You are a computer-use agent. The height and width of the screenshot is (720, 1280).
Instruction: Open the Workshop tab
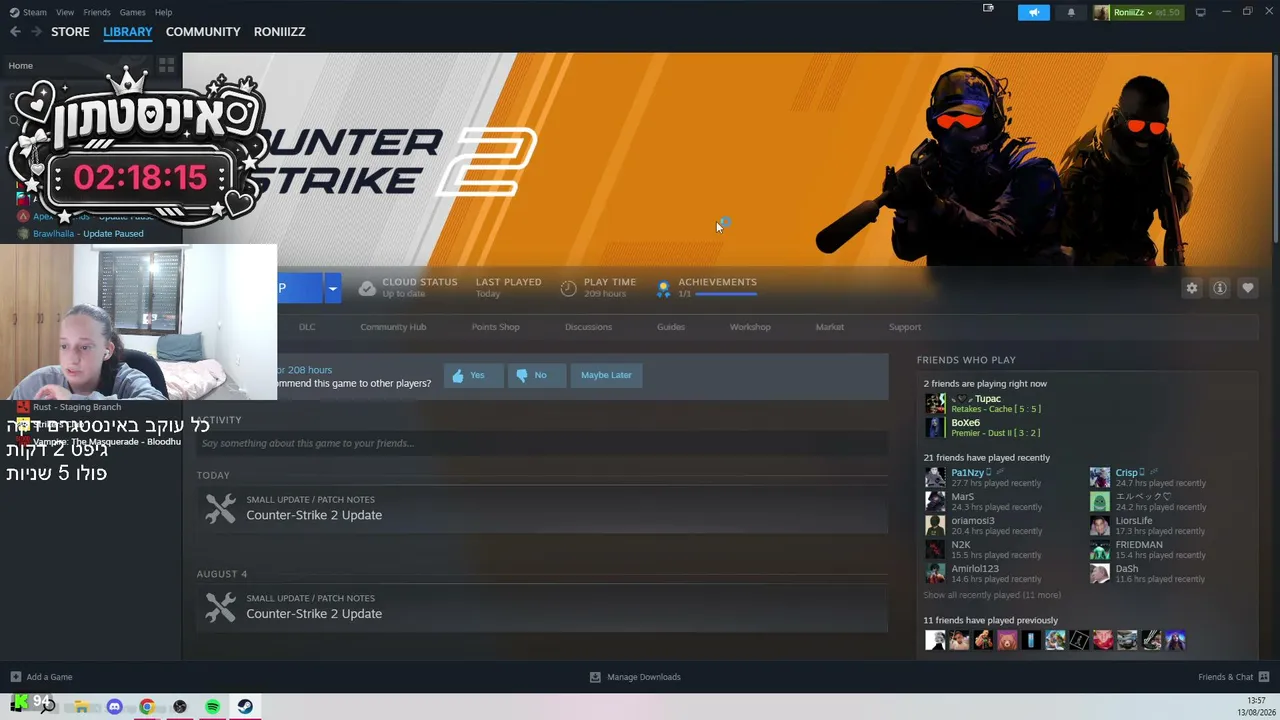(750, 327)
